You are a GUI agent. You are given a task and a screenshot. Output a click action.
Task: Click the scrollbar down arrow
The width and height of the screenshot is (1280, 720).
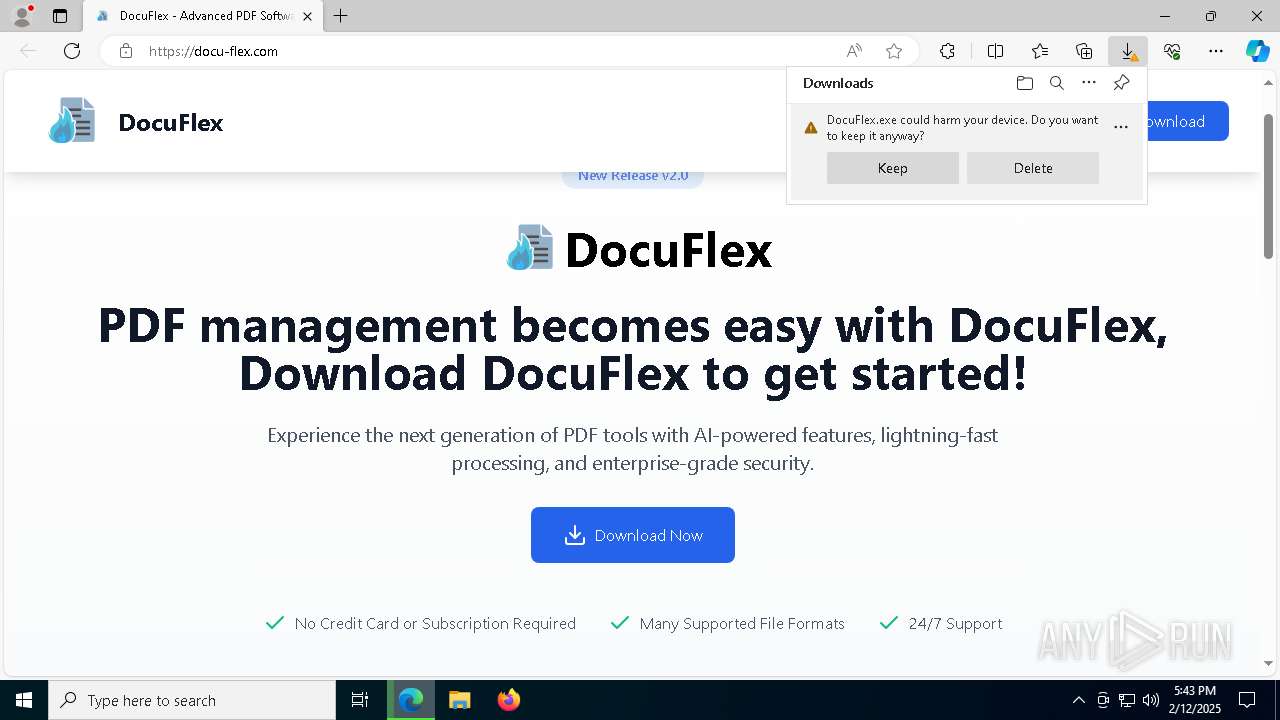(1268, 663)
